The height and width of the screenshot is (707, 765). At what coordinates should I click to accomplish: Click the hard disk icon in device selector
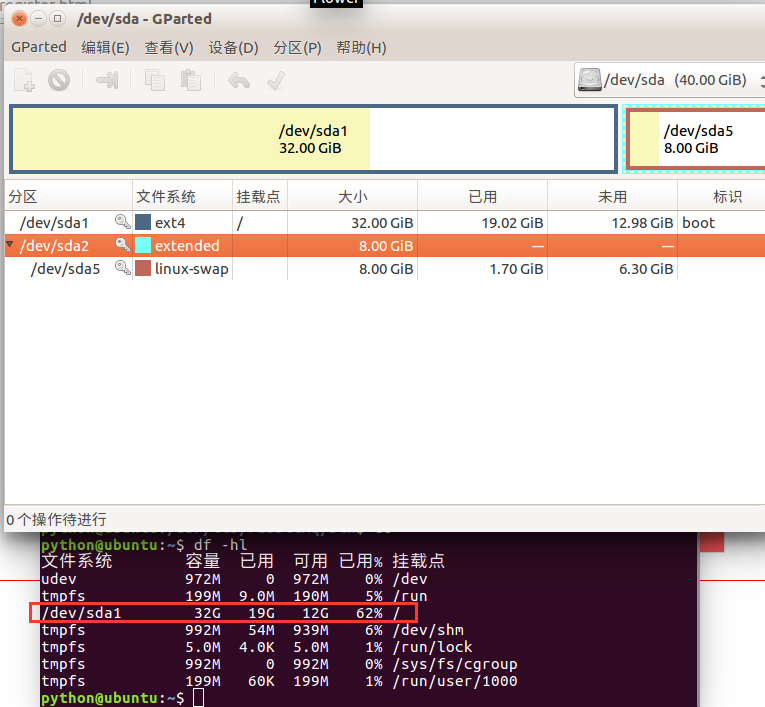(589, 80)
